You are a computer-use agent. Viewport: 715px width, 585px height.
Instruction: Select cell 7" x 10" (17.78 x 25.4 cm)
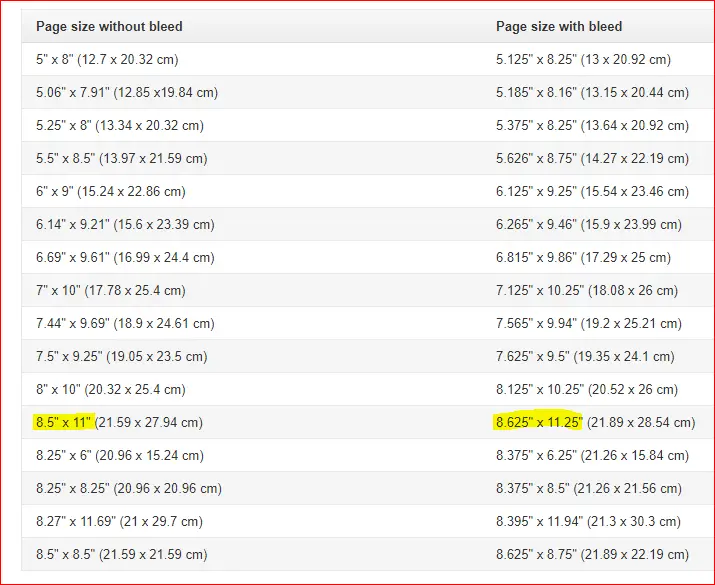(x=111, y=290)
